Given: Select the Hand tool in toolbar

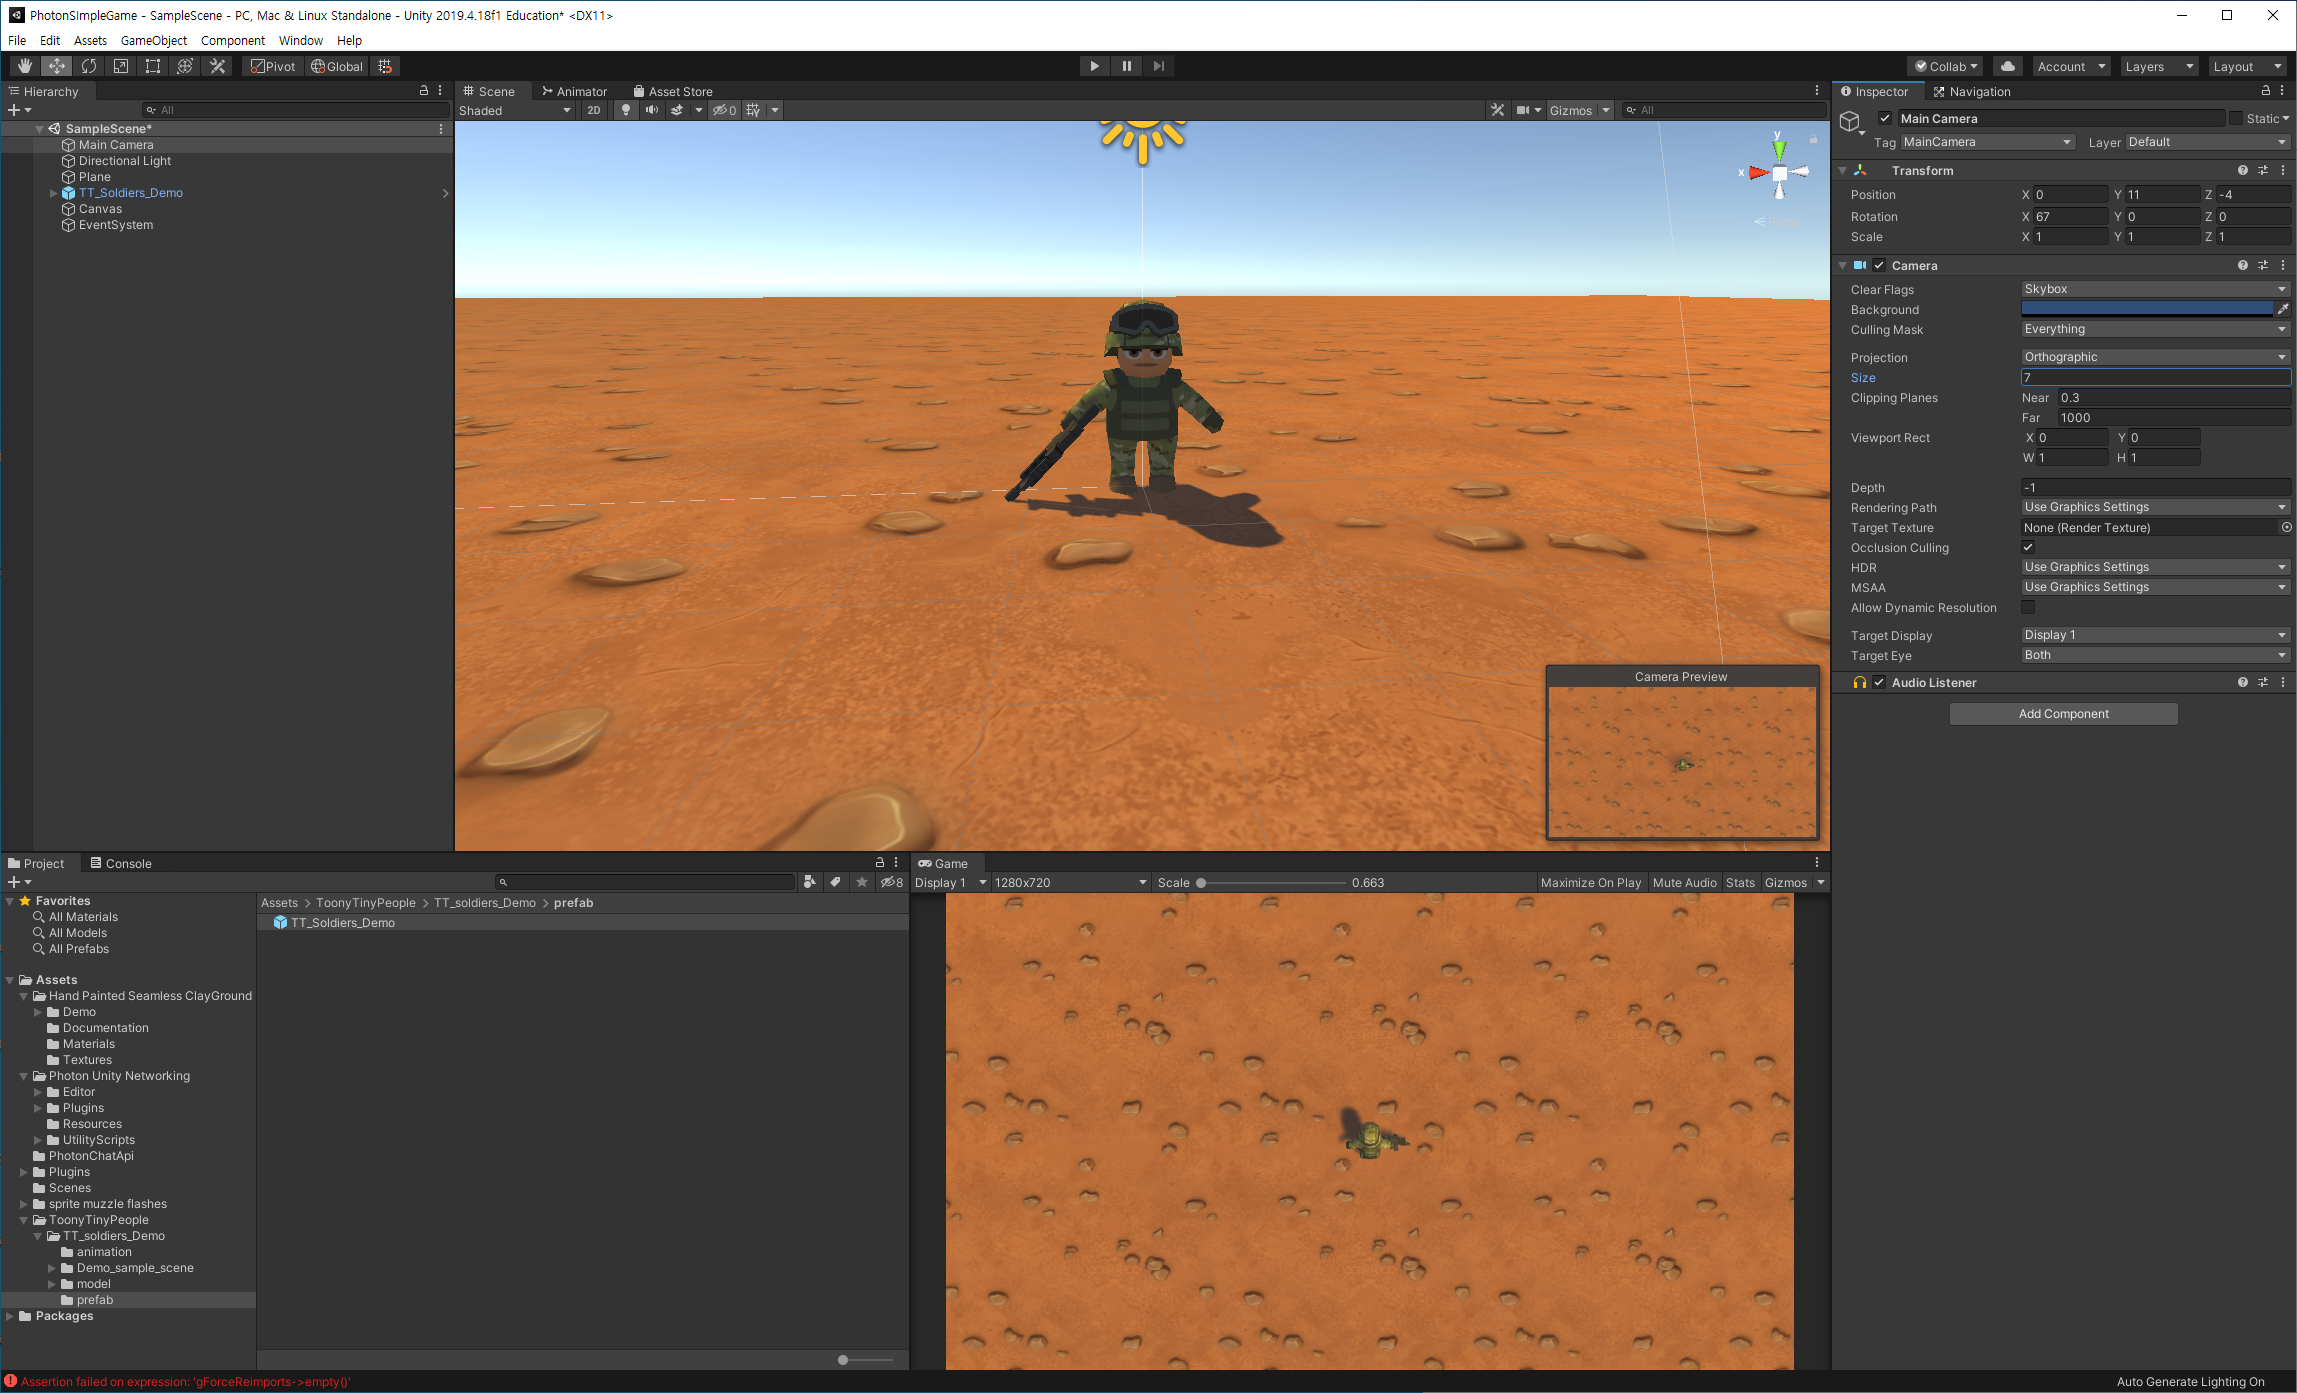Looking at the screenshot, I should (x=25, y=66).
